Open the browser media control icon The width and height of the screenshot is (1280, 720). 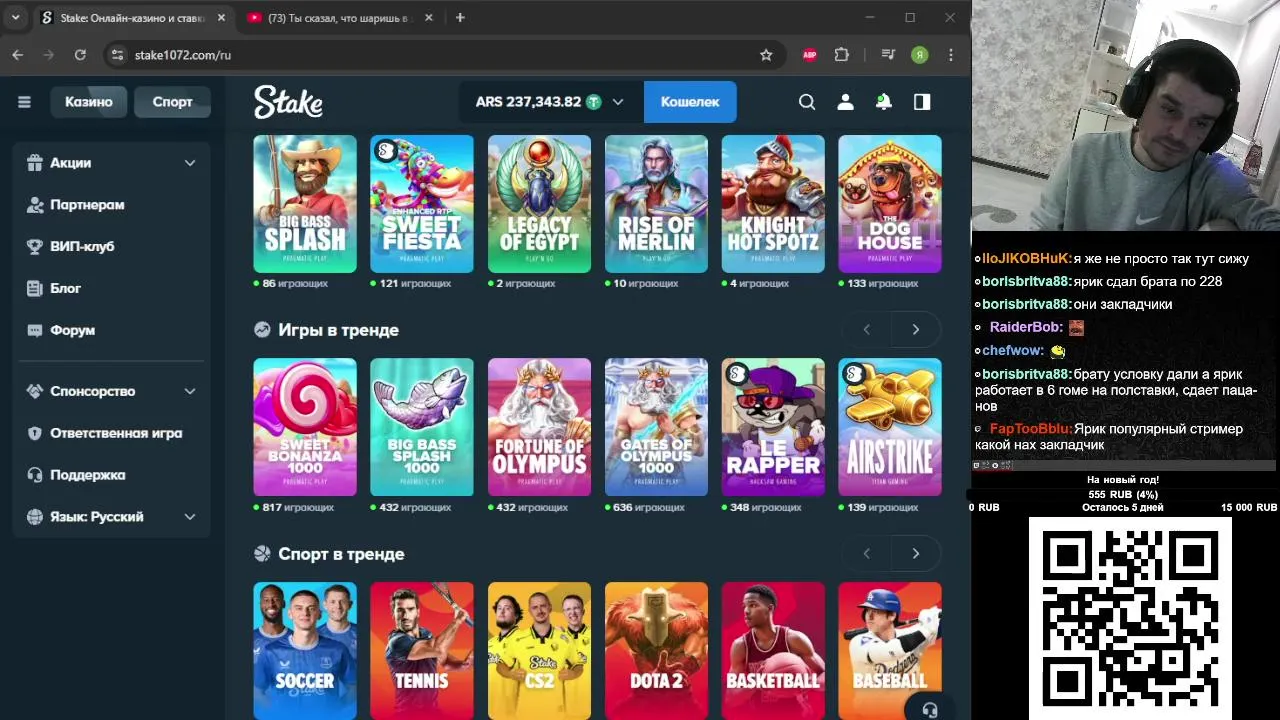[x=887, y=55]
